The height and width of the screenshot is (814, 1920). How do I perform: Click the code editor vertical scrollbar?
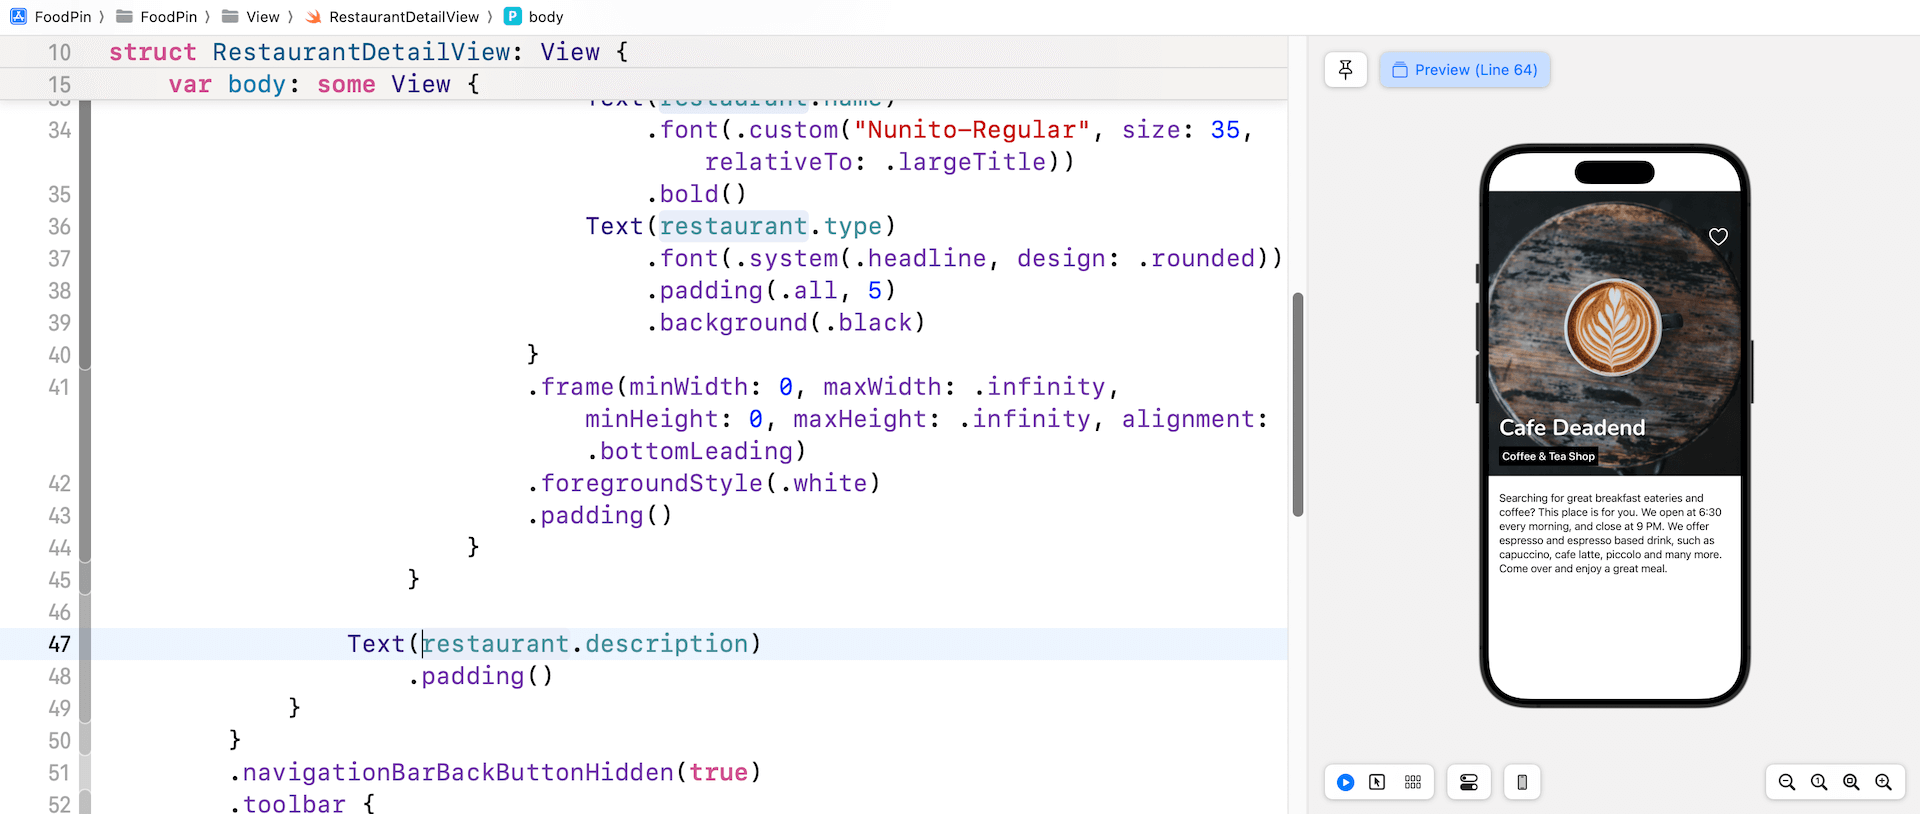[x=1297, y=404]
